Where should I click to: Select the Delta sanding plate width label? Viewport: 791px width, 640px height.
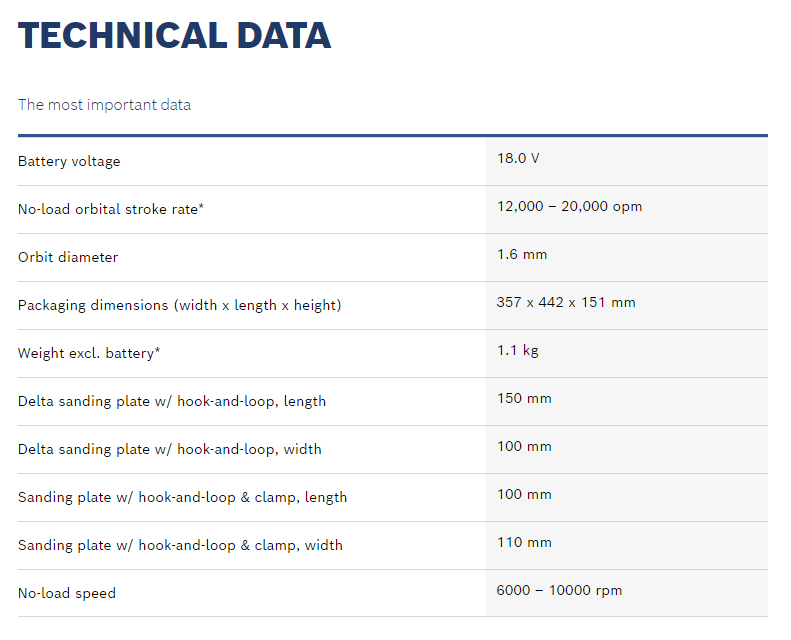(170, 449)
